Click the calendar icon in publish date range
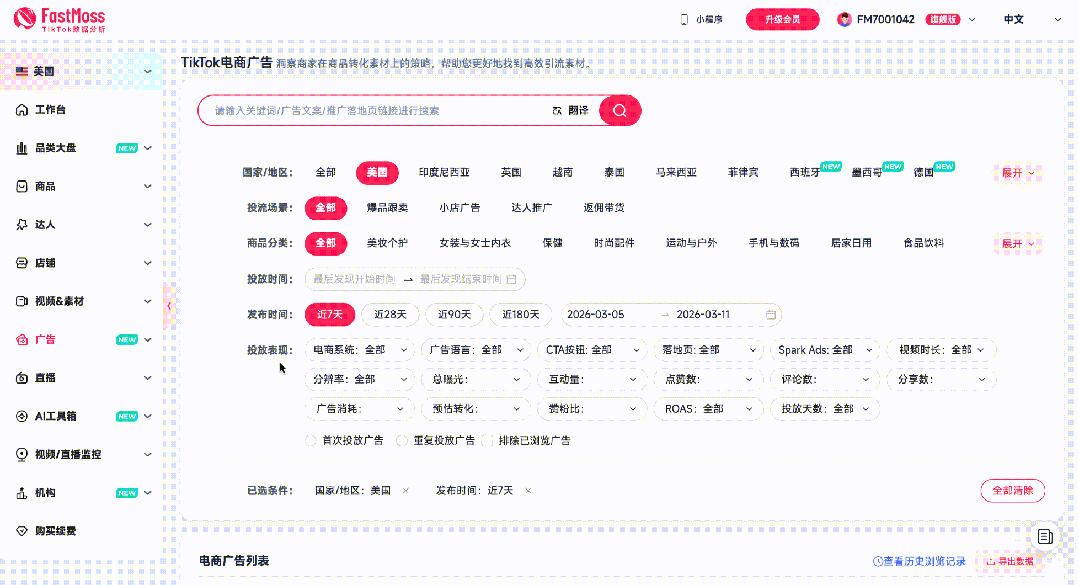 click(x=770, y=314)
